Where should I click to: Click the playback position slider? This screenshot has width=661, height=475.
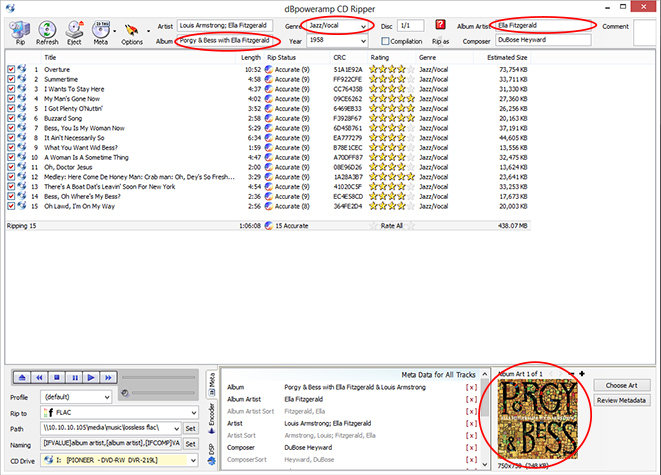(159, 378)
